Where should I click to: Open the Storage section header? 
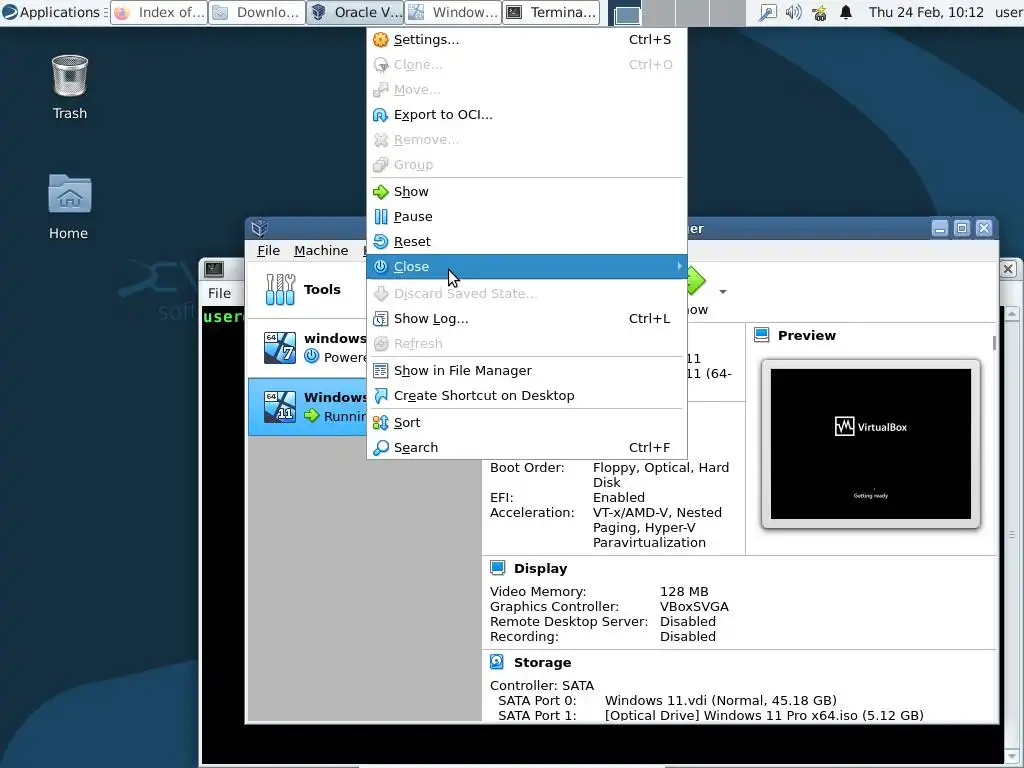[542, 663]
